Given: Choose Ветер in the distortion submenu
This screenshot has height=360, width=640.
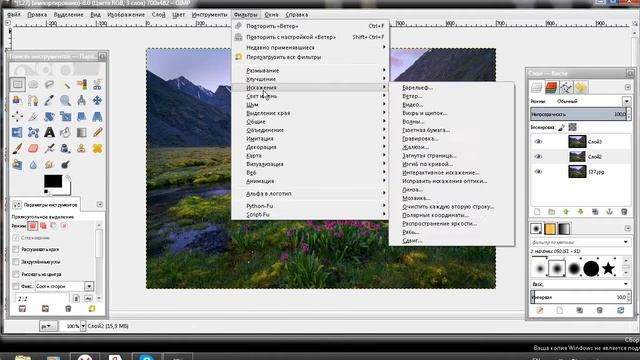Looking at the screenshot, I should (x=451, y=96).
